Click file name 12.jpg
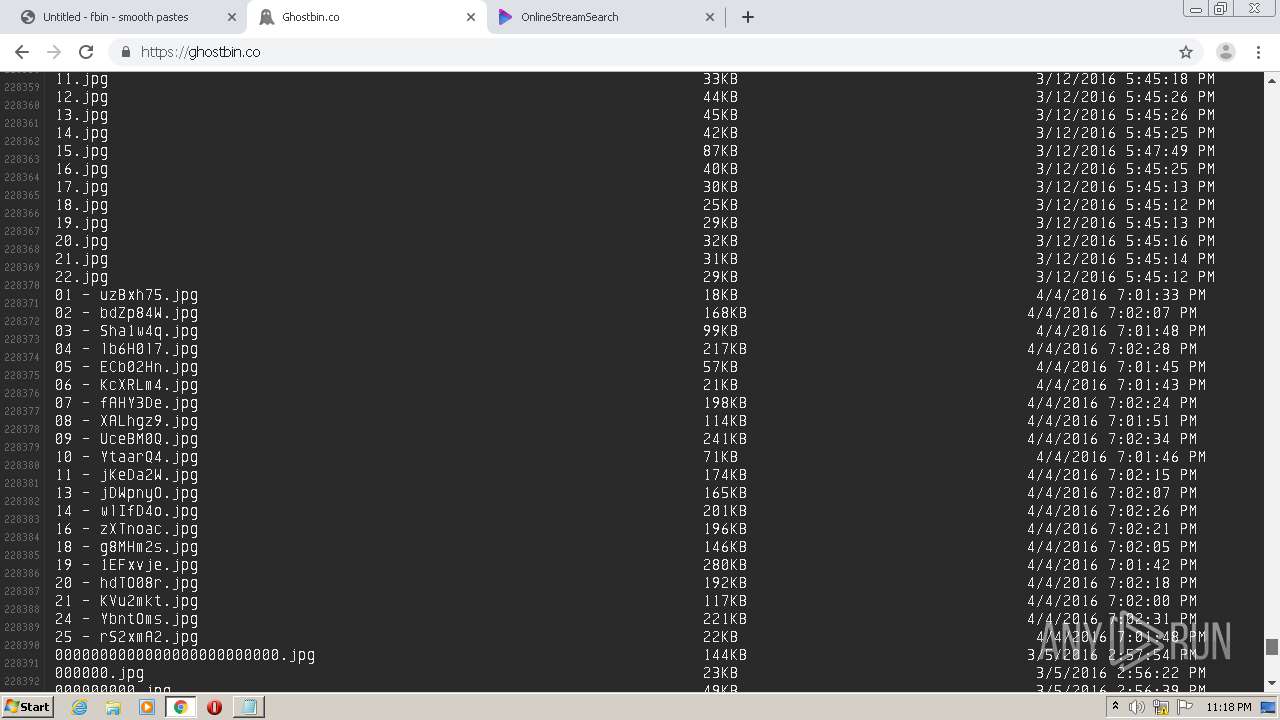The width and height of the screenshot is (1280, 720). point(82,97)
